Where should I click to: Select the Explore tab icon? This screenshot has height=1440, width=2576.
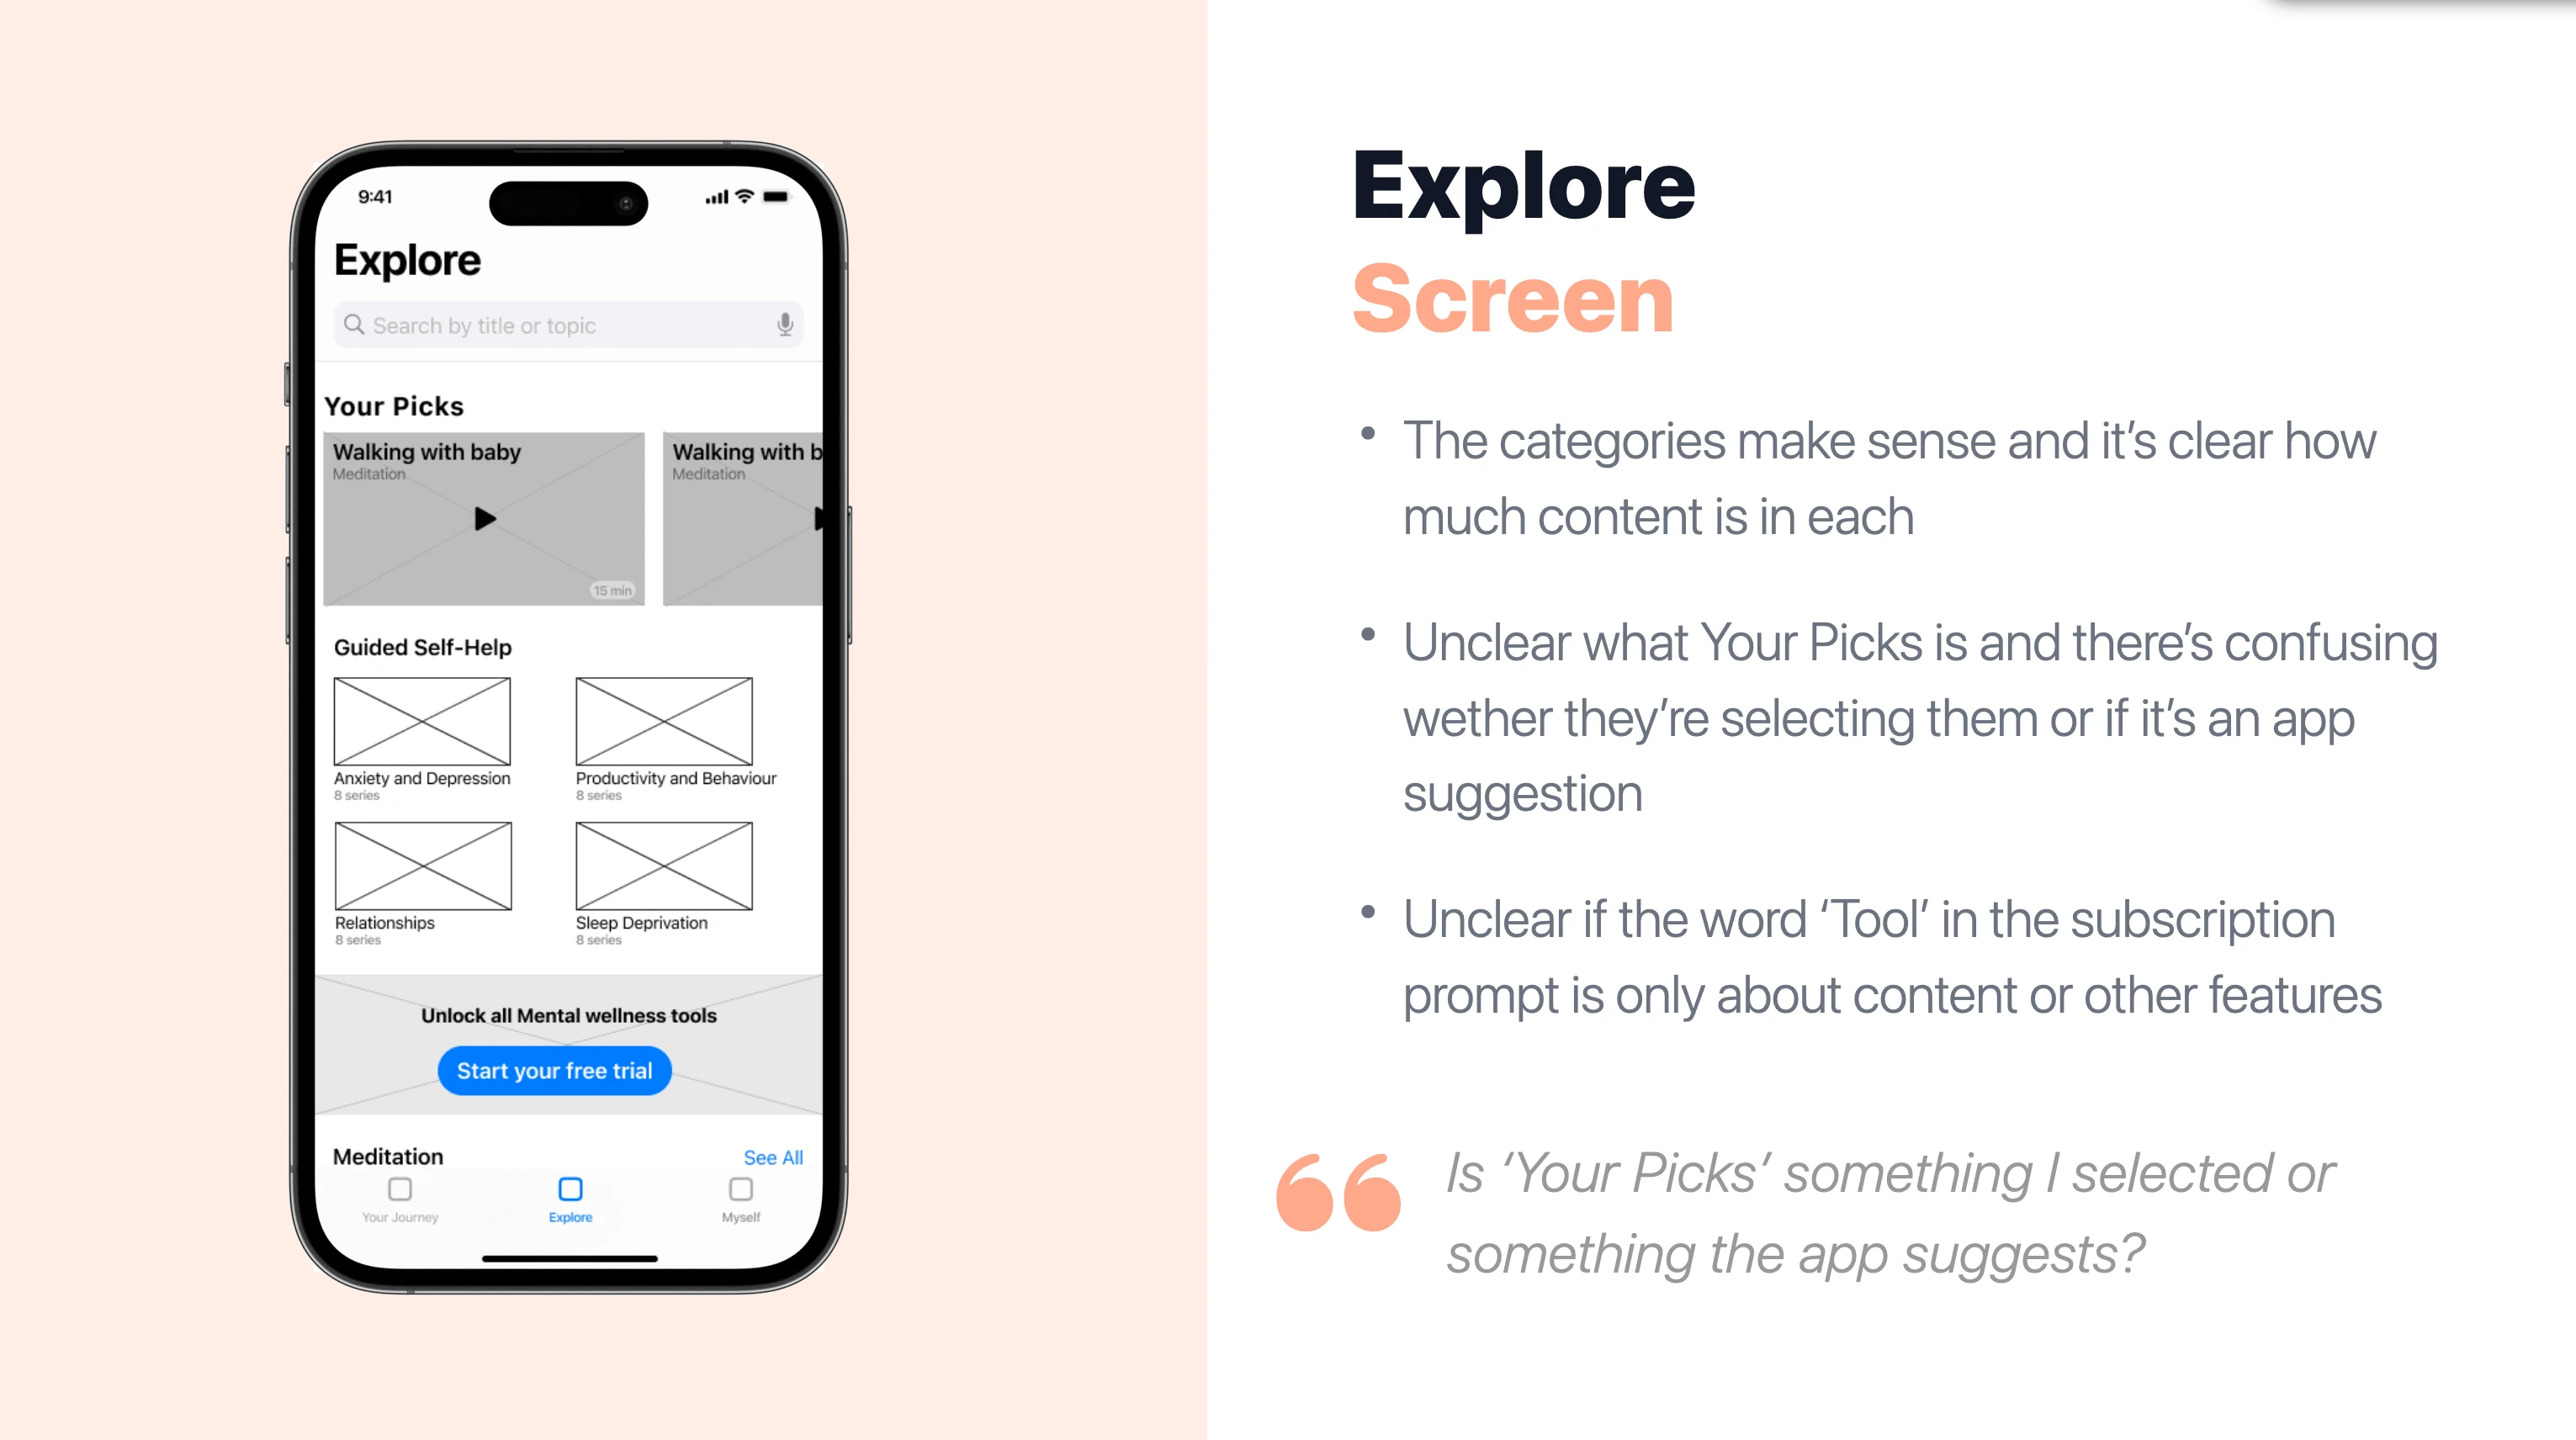click(x=570, y=1189)
